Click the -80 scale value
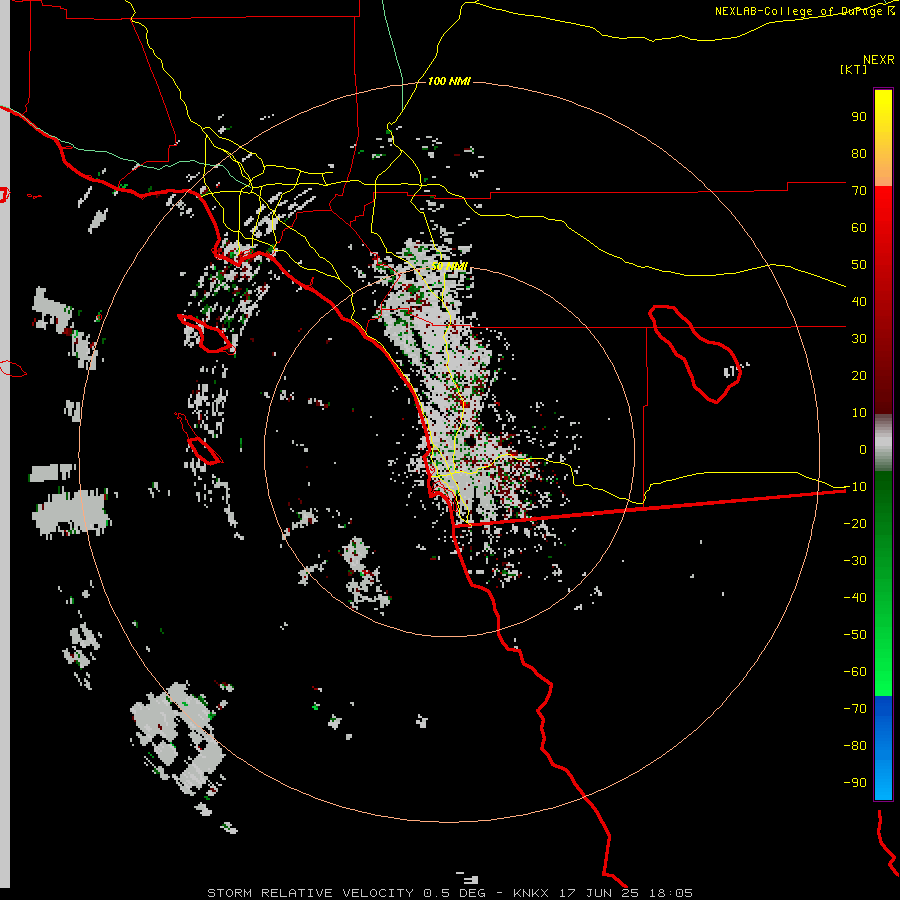Image resolution: width=900 pixels, height=900 pixels. [x=855, y=746]
